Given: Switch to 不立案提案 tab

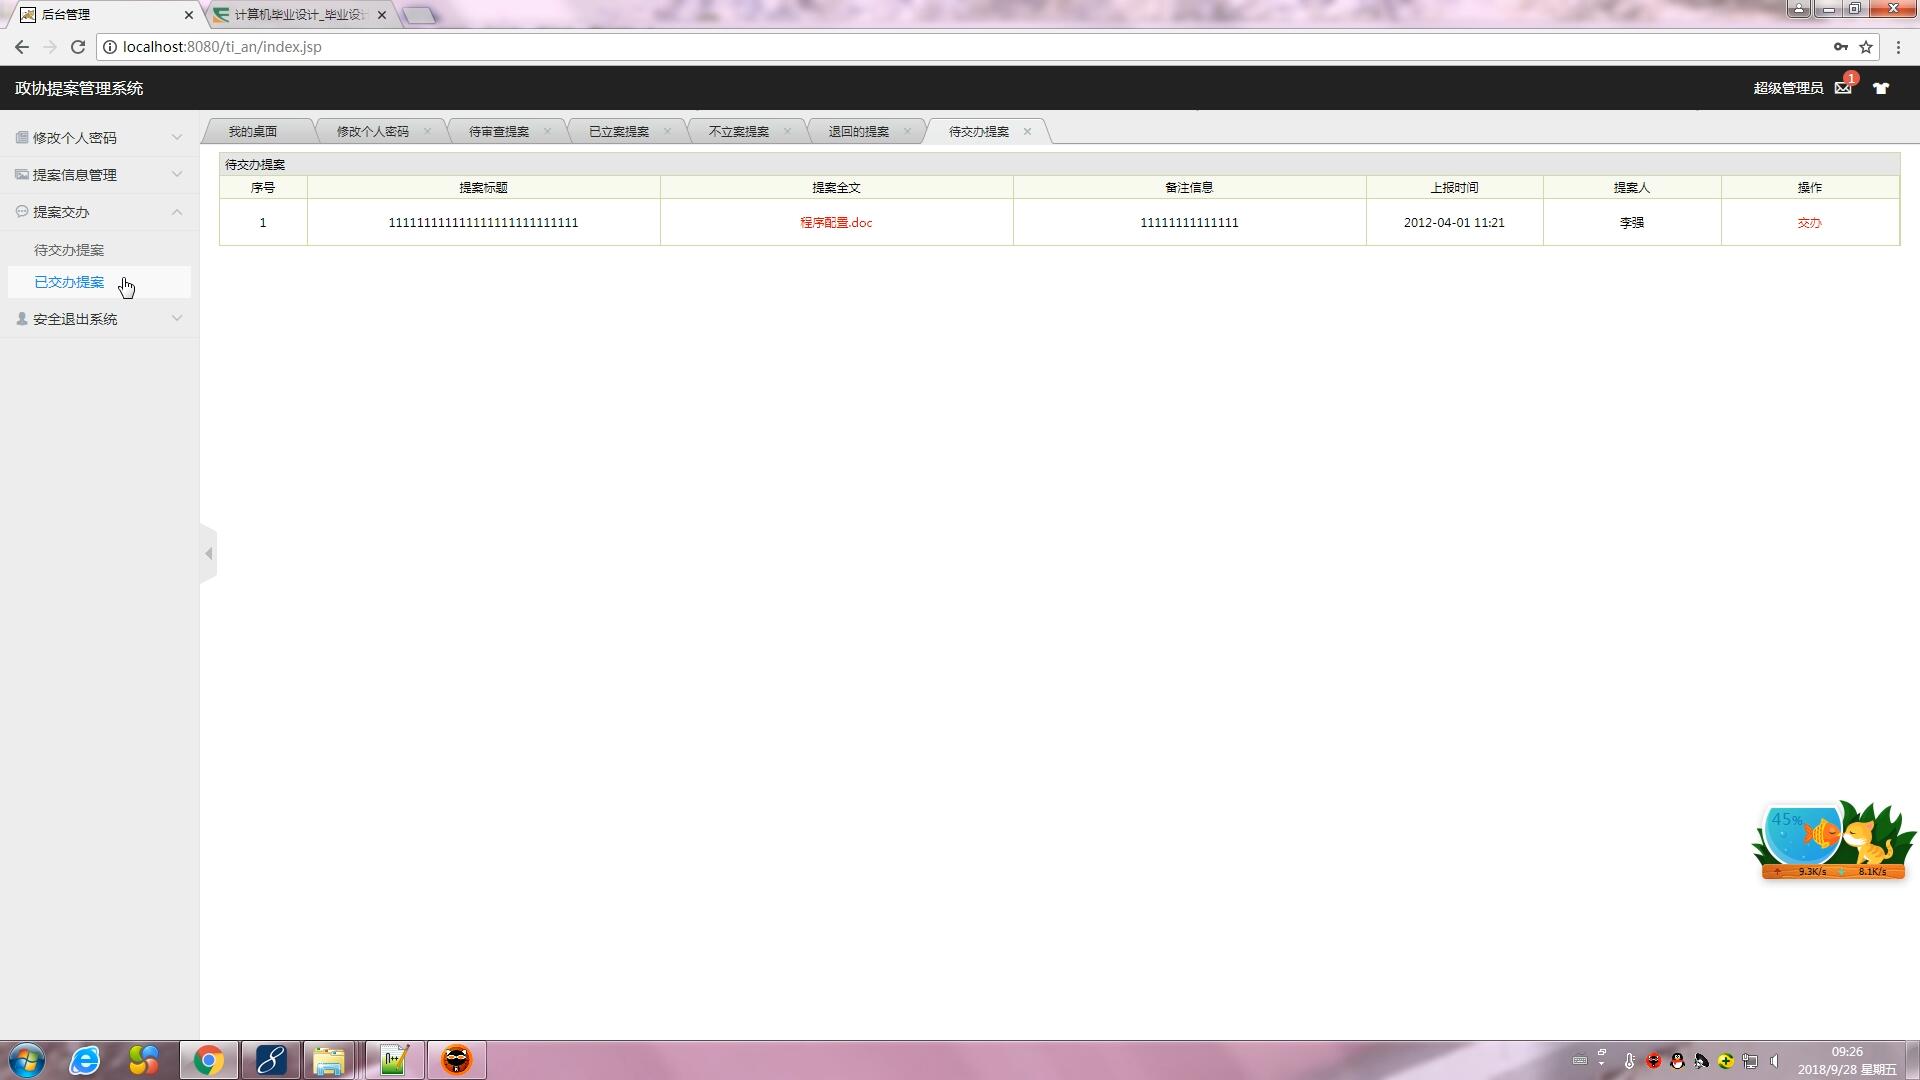Looking at the screenshot, I should click(x=739, y=131).
